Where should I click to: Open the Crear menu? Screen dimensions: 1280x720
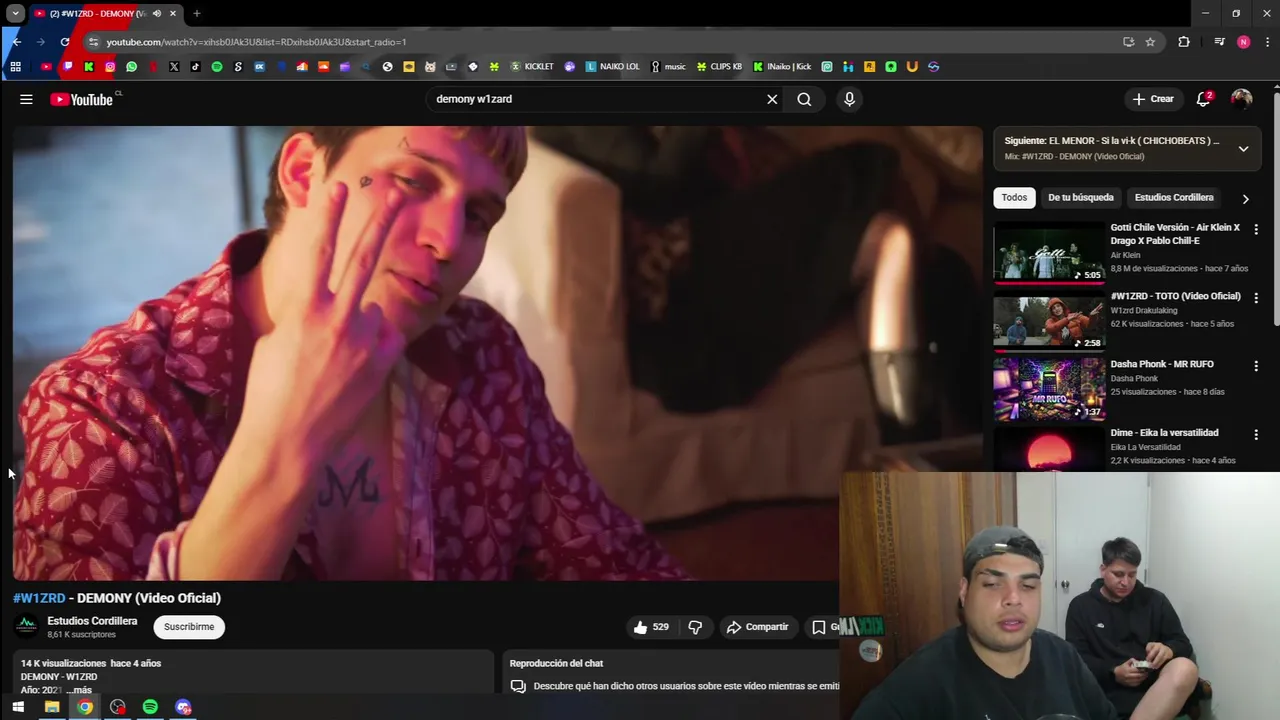(1153, 99)
